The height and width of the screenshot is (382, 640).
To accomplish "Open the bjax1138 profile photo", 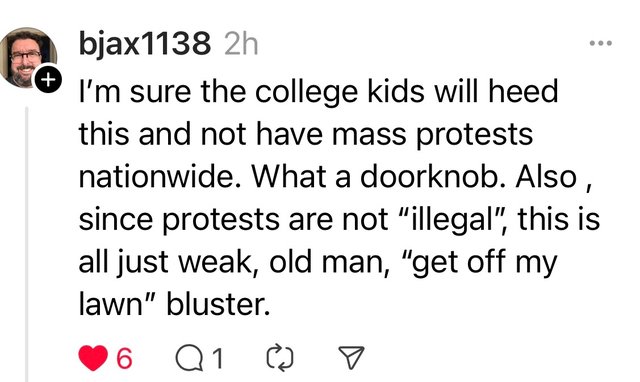I will [x=28, y=57].
